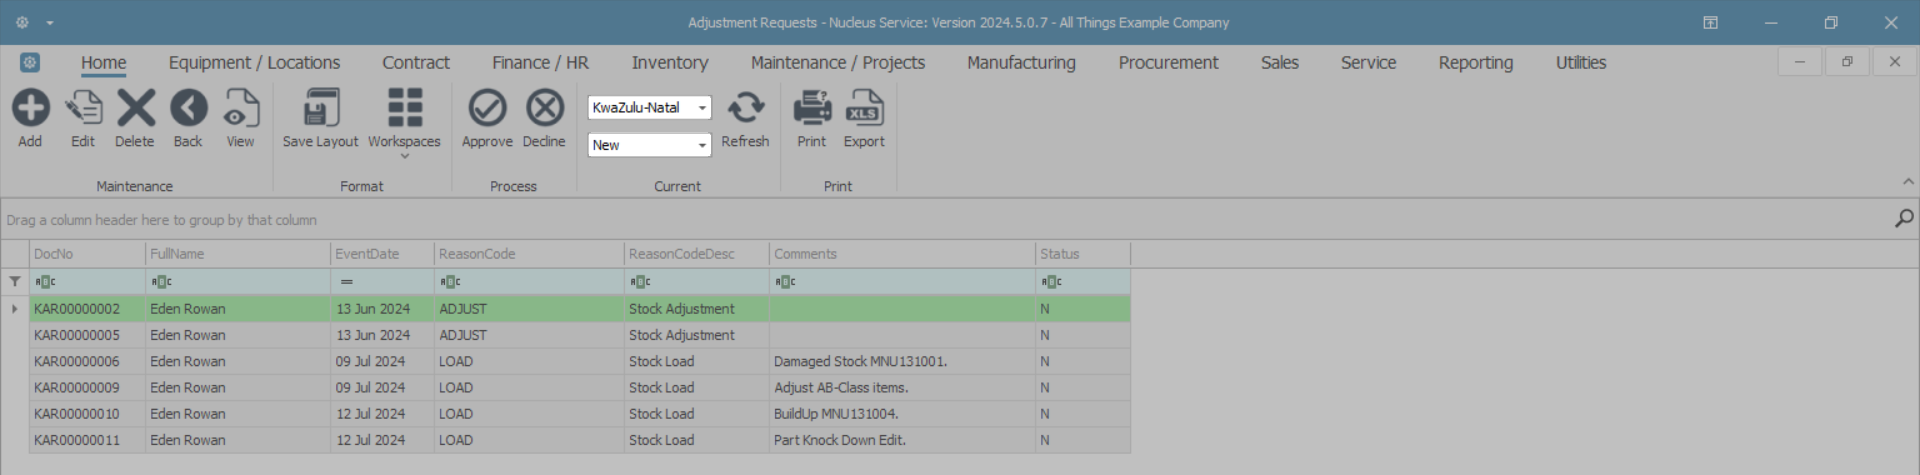Approve the selected adjustment request
Viewport: 1920px width, 475px height.
click(487, 108)
